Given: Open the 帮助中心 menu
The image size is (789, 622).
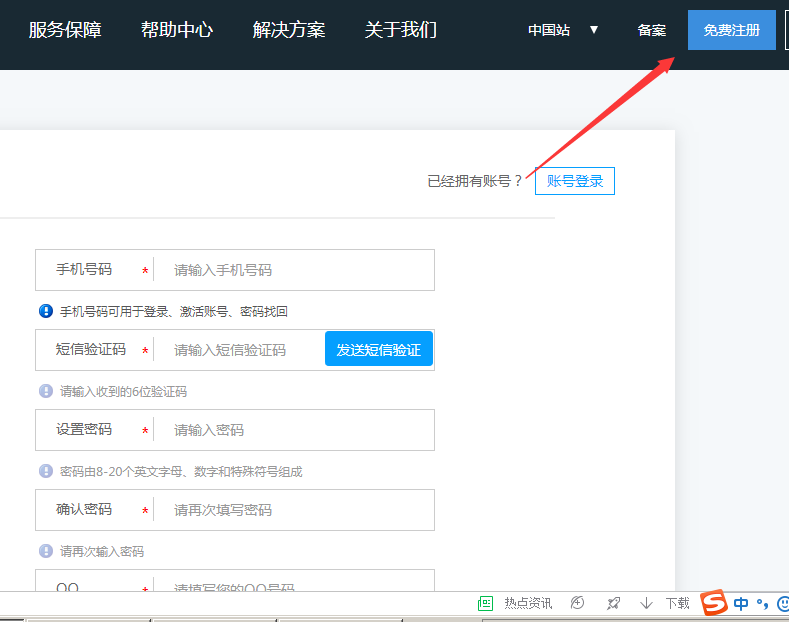Looking at the screenshot, I should tap(177, 30).
